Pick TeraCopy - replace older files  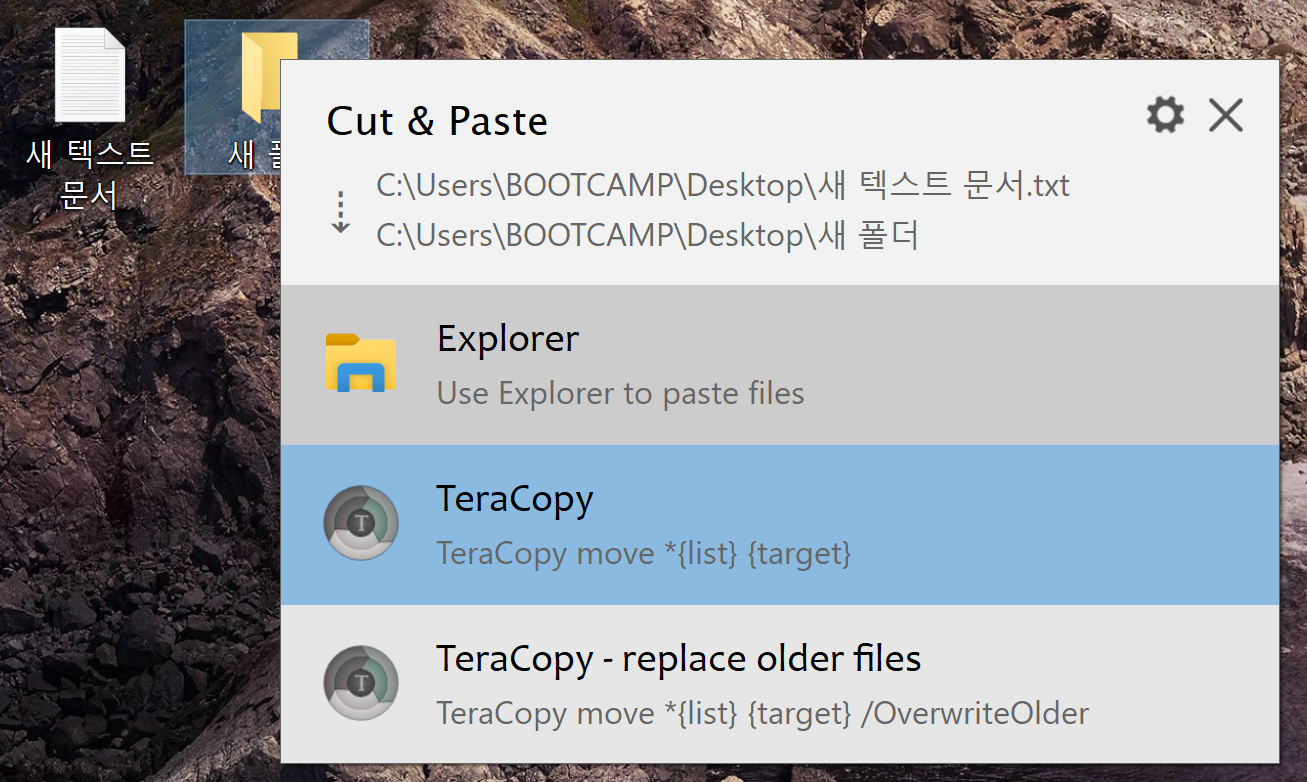[x=780, y=684]
